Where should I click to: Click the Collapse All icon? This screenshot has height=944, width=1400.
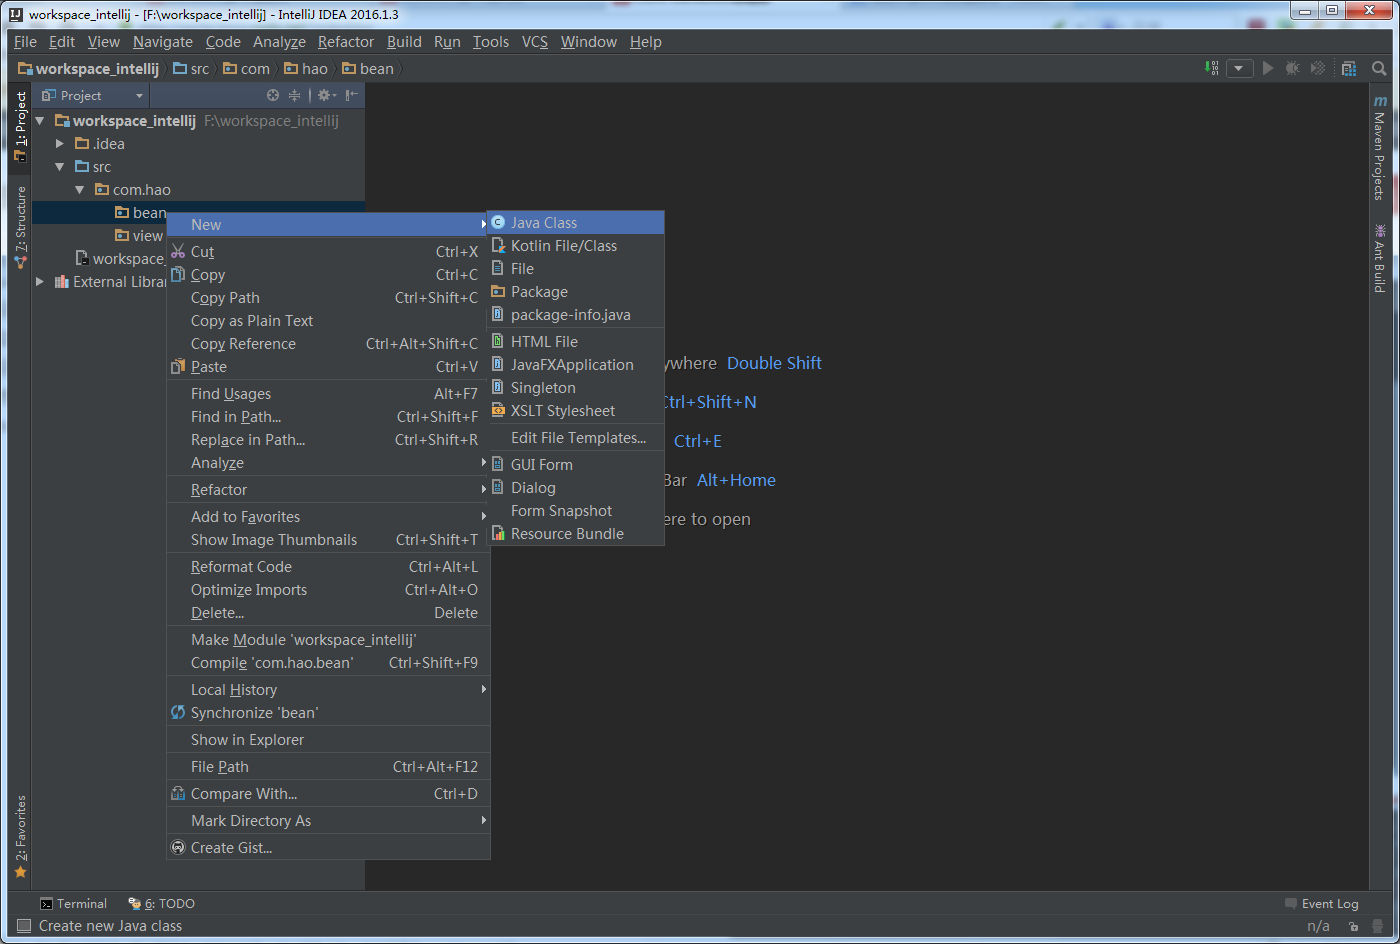294,95
